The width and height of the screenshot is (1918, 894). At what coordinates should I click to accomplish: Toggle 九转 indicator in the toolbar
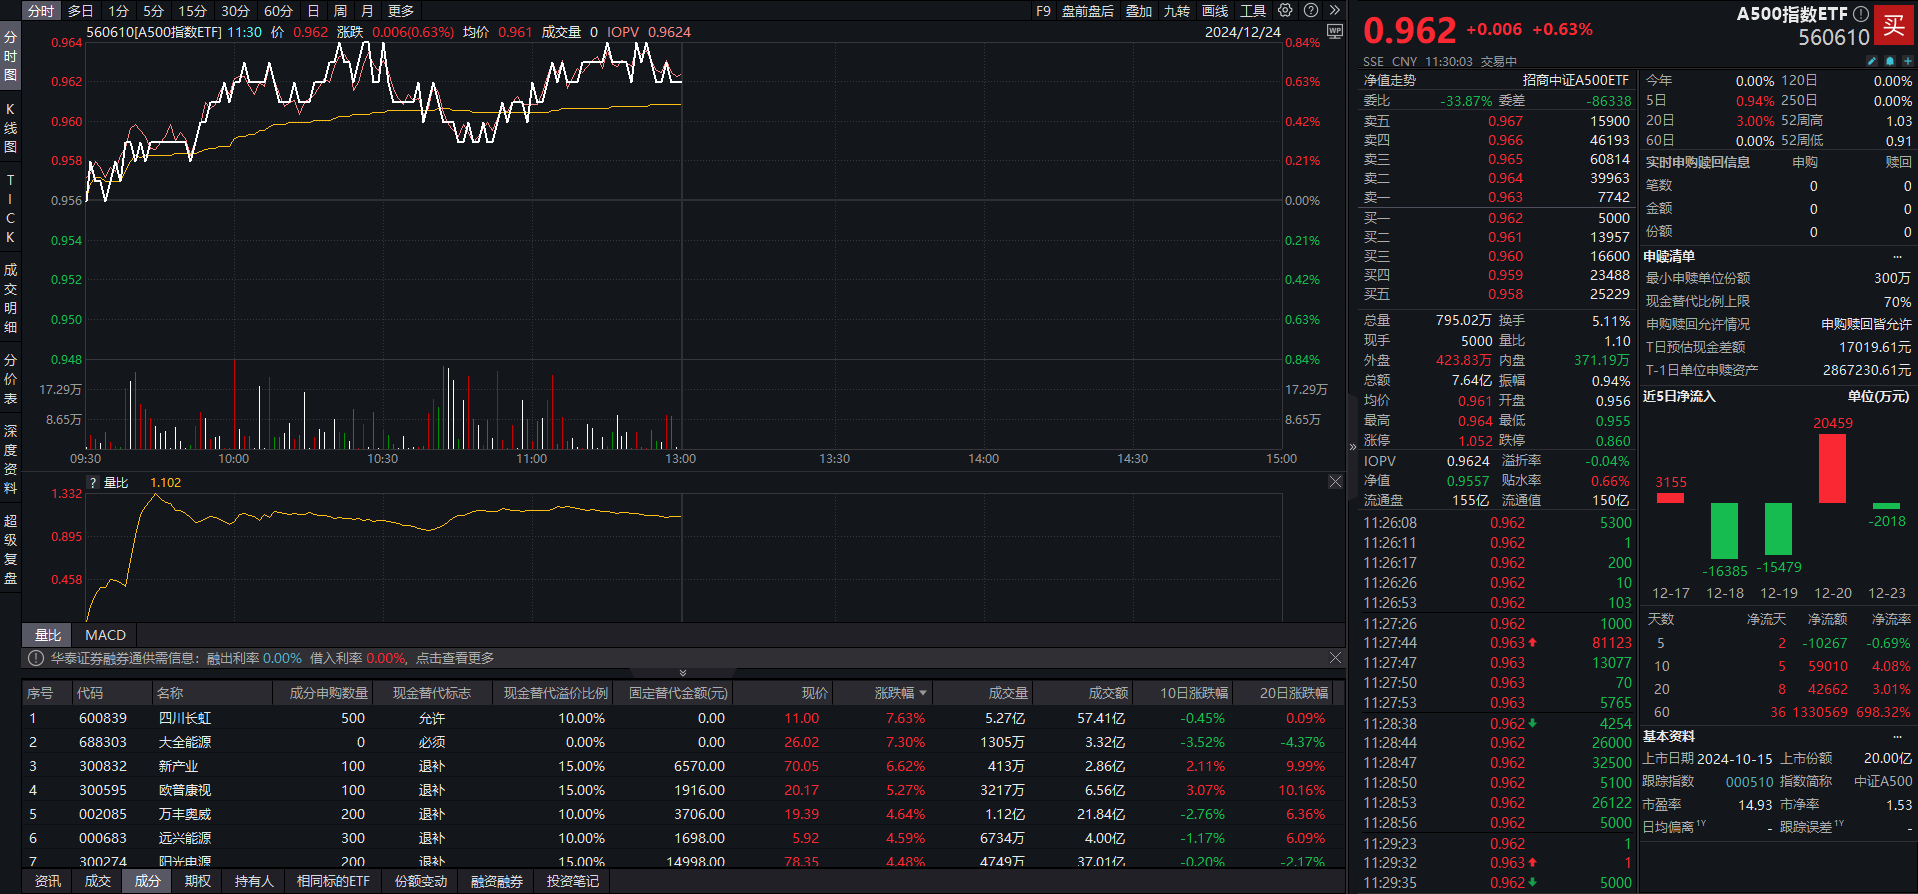[x=1177, y=11]
